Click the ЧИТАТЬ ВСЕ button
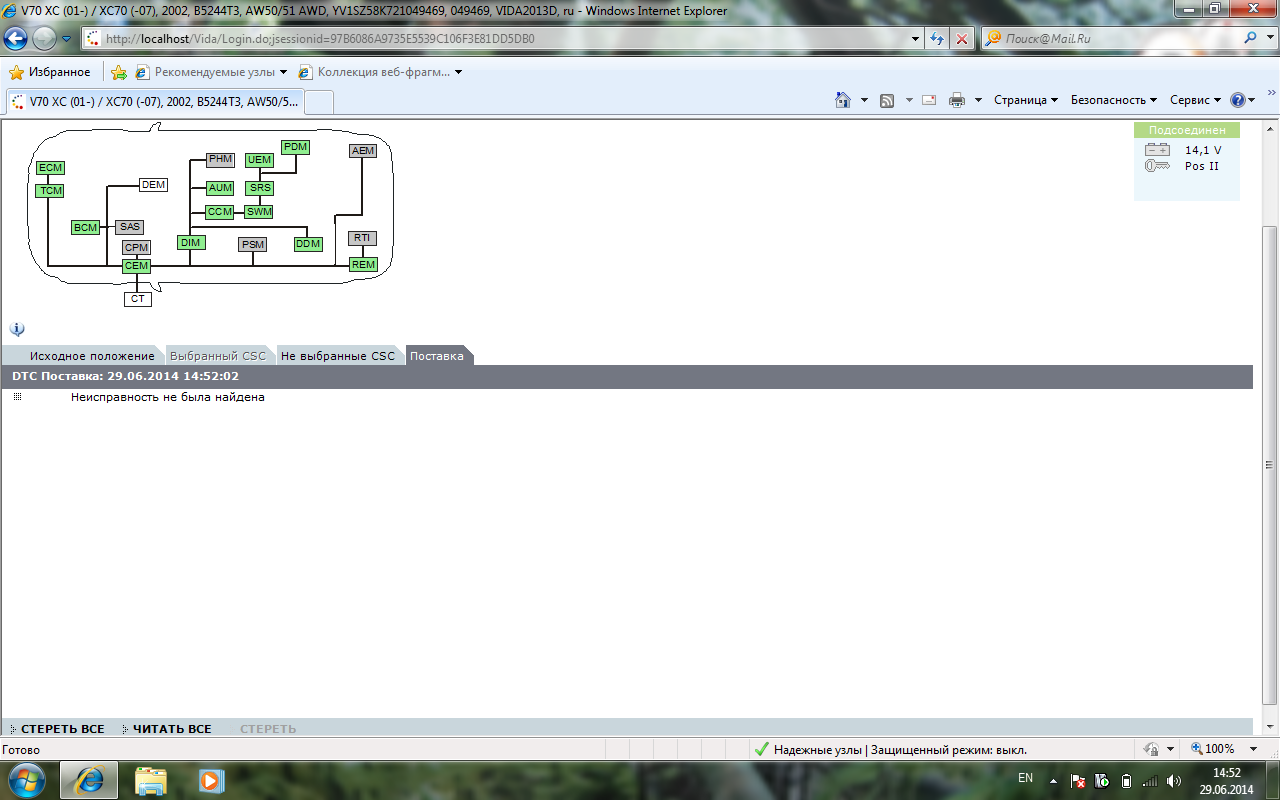 172,729
